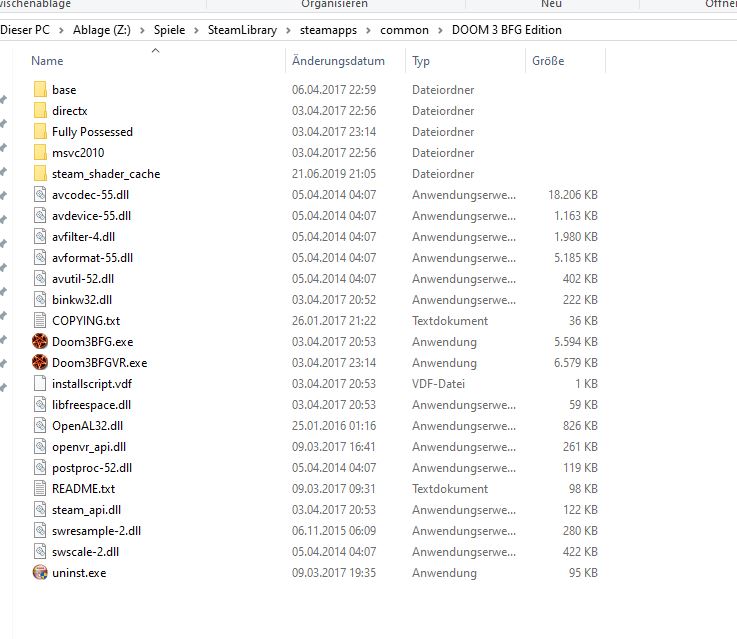Expand the chevron after Ablage (Z:)

click(142, 31)
